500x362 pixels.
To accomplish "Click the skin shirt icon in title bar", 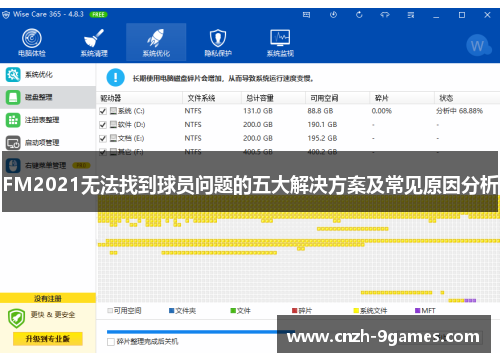I will coord(385,15).
